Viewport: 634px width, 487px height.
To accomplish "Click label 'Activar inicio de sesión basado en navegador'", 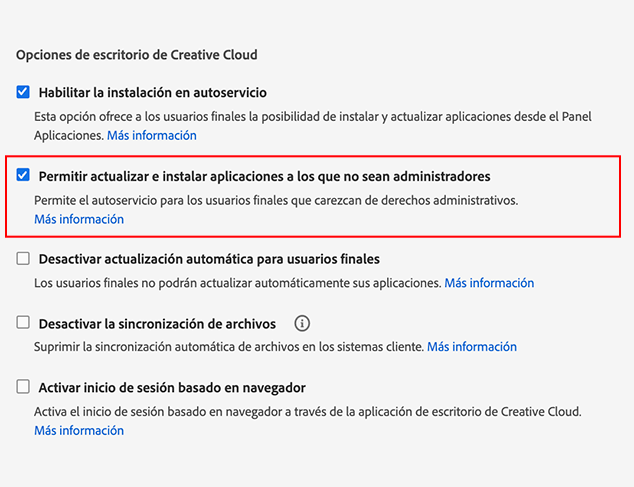I will point(172,388).
